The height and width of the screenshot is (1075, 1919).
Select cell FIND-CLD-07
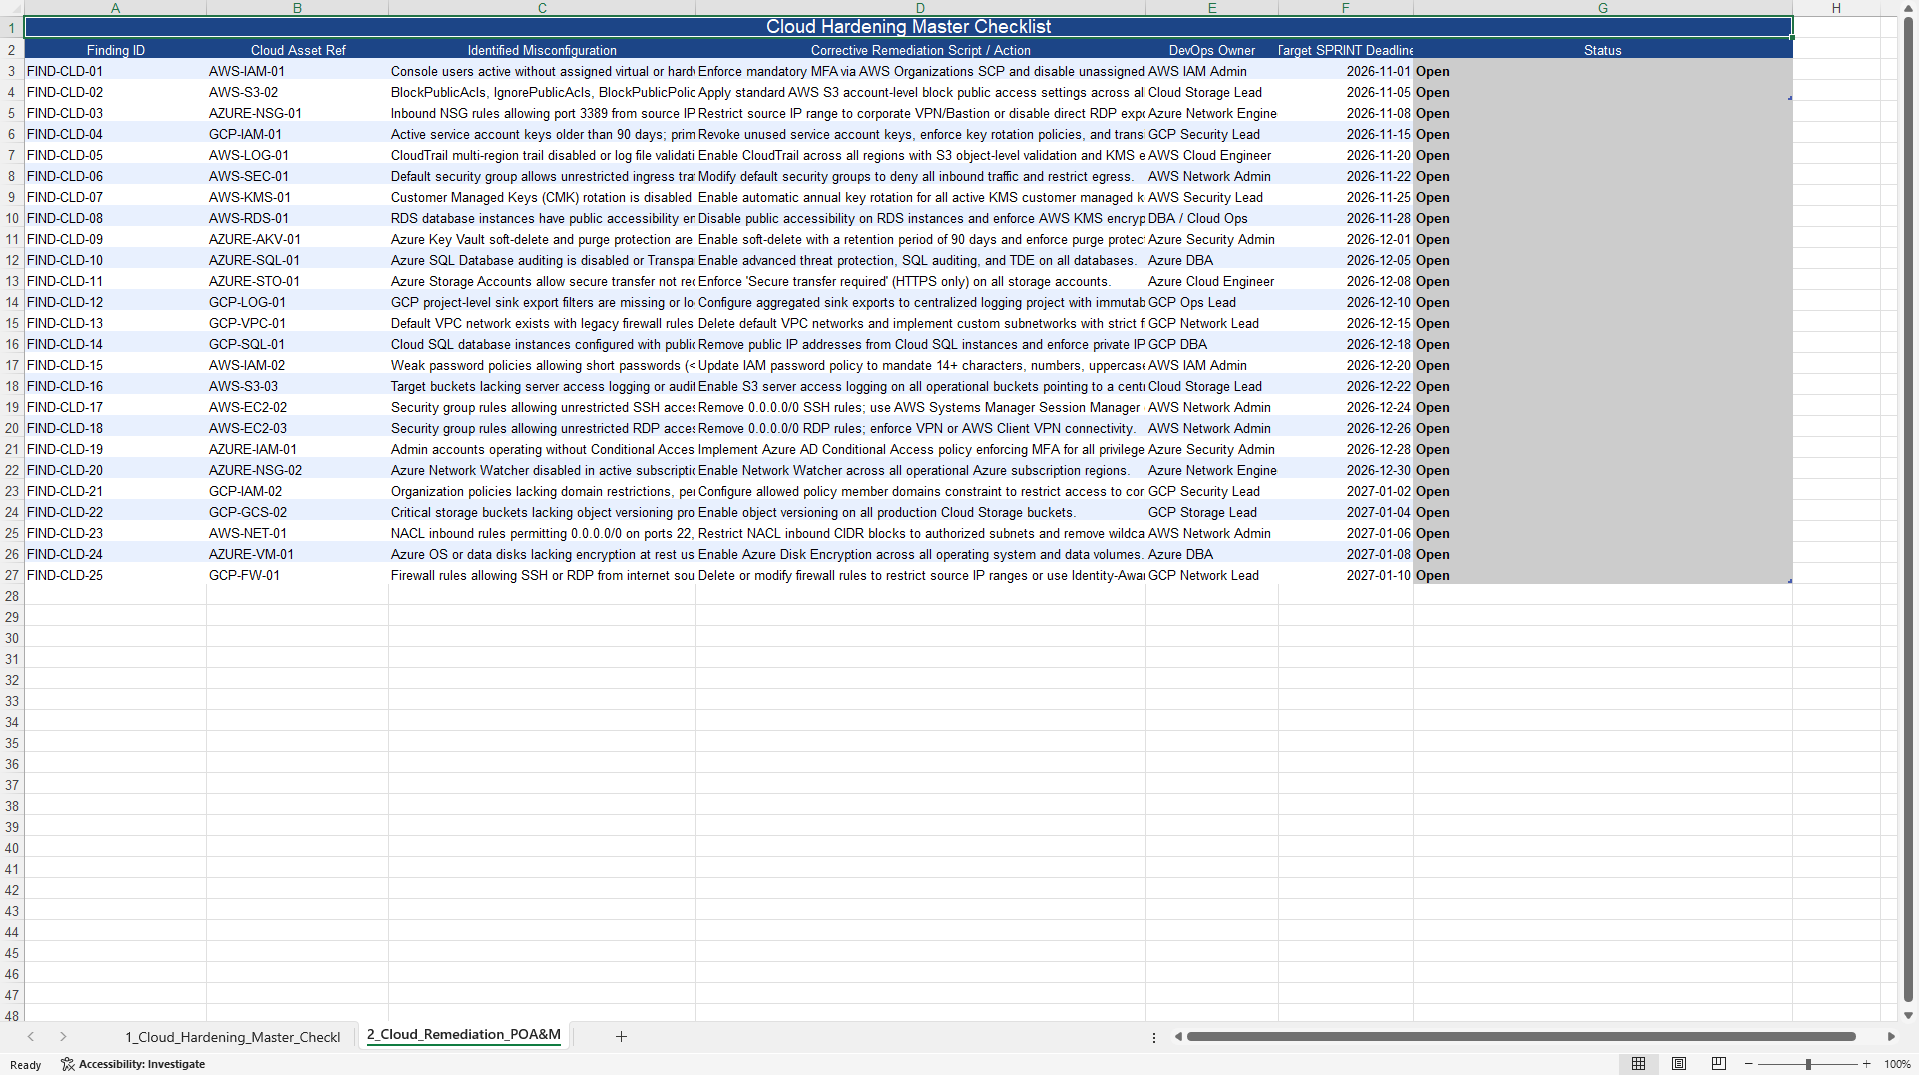pyautogui.click(x=115, y=197)
